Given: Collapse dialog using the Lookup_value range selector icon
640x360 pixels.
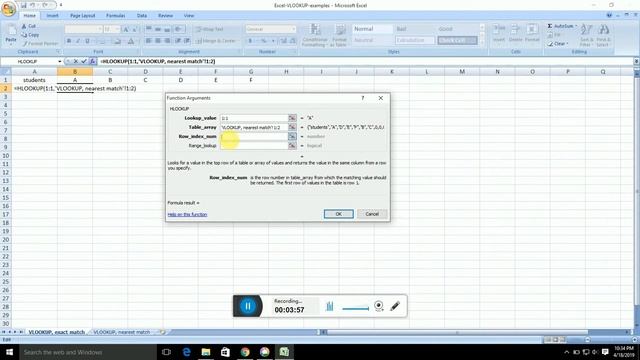Looking at the screenshot, I should click(292, 118).
